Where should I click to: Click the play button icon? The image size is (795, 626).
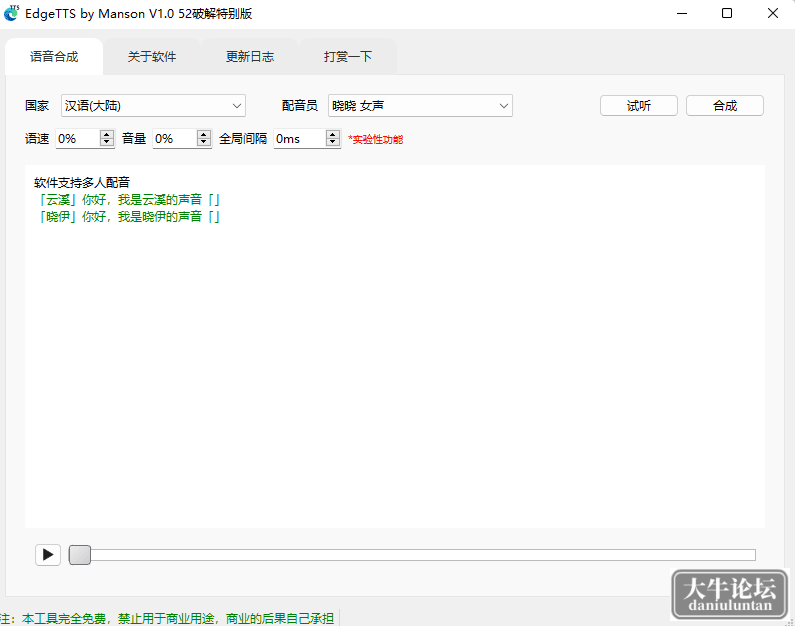point(48,555)
